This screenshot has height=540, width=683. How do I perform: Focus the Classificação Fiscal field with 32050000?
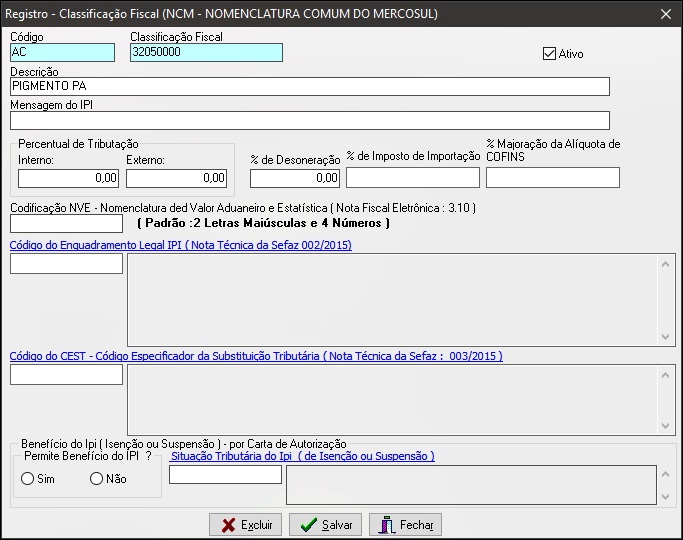[x=206, y=52]
